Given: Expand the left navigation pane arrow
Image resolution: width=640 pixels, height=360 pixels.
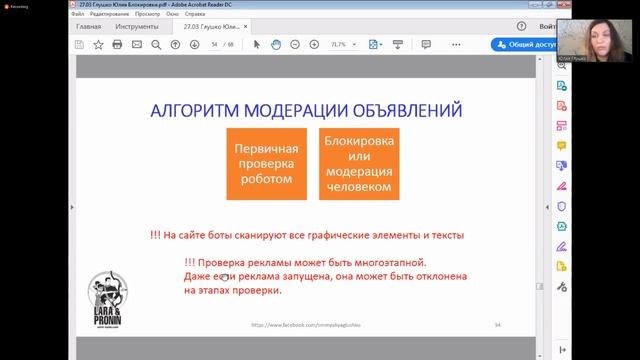Looking at the screenshot, I should pyautogui.click(x=72, y=207).
